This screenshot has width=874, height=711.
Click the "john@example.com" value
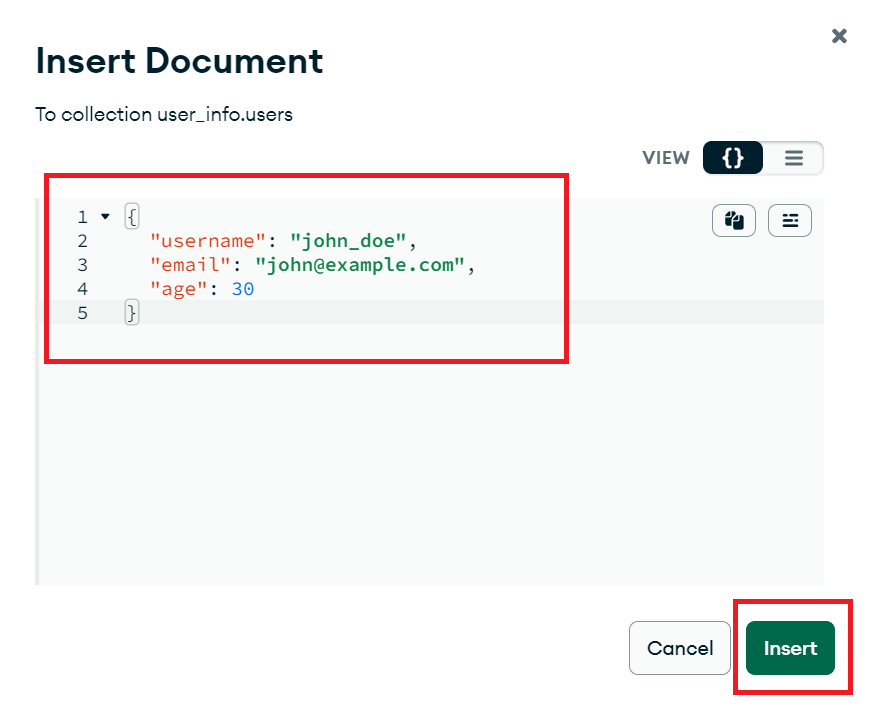pos(360,265)
